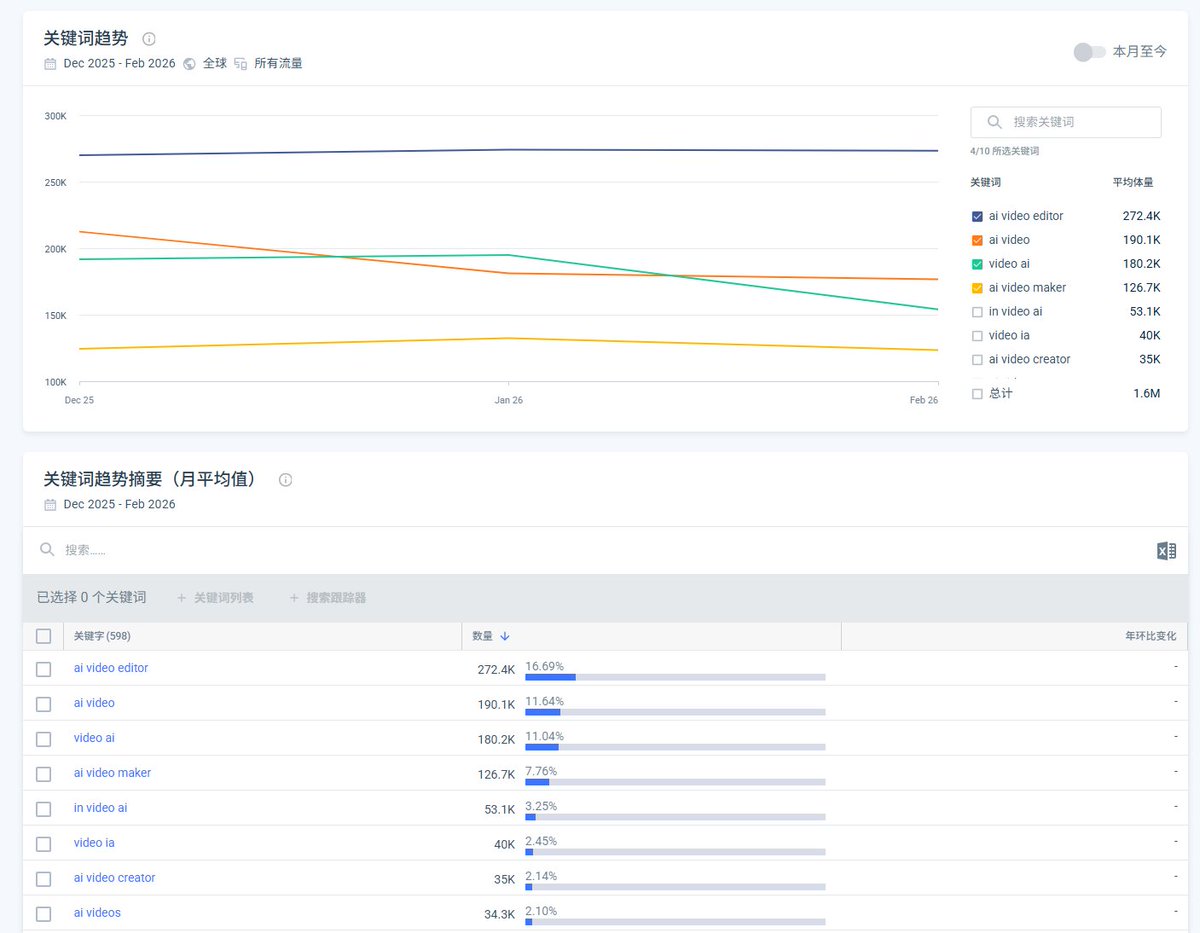The image size is (1200, 933).
Task: Click the 7.76% share bar for ai video maker
Action: click(x=675, y=782)
